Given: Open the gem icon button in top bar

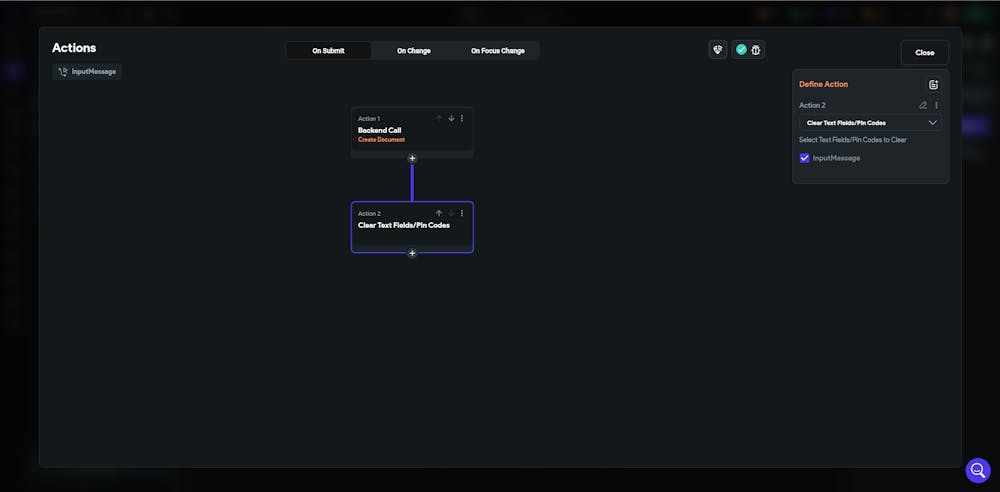Looking at the screenshot, I should click(x=717, y=50).
